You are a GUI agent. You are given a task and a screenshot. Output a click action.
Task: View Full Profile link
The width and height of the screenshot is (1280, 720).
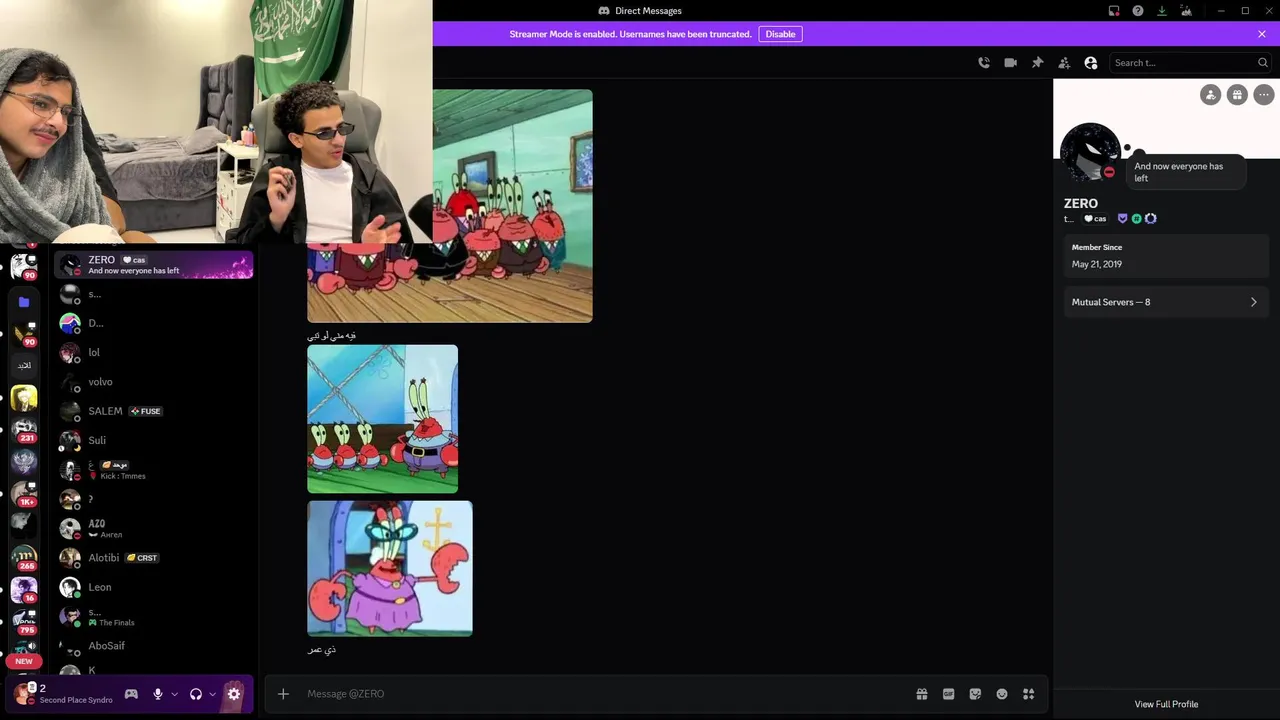tap(1166, 704)
